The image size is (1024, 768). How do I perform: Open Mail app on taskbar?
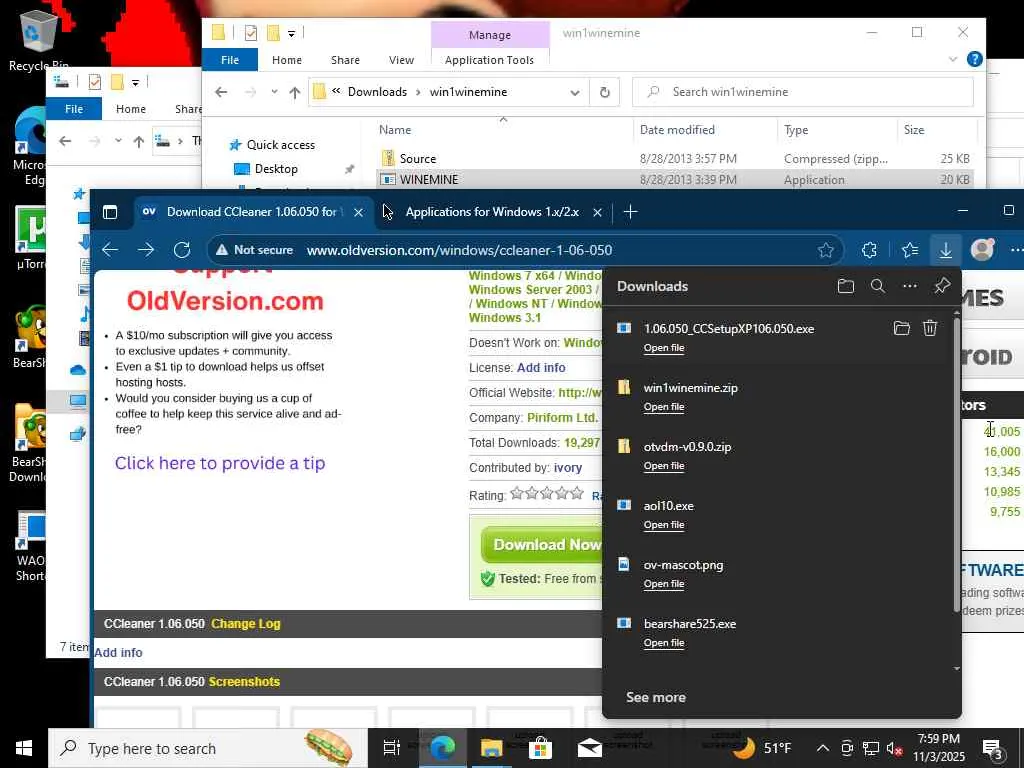(590, 748)
